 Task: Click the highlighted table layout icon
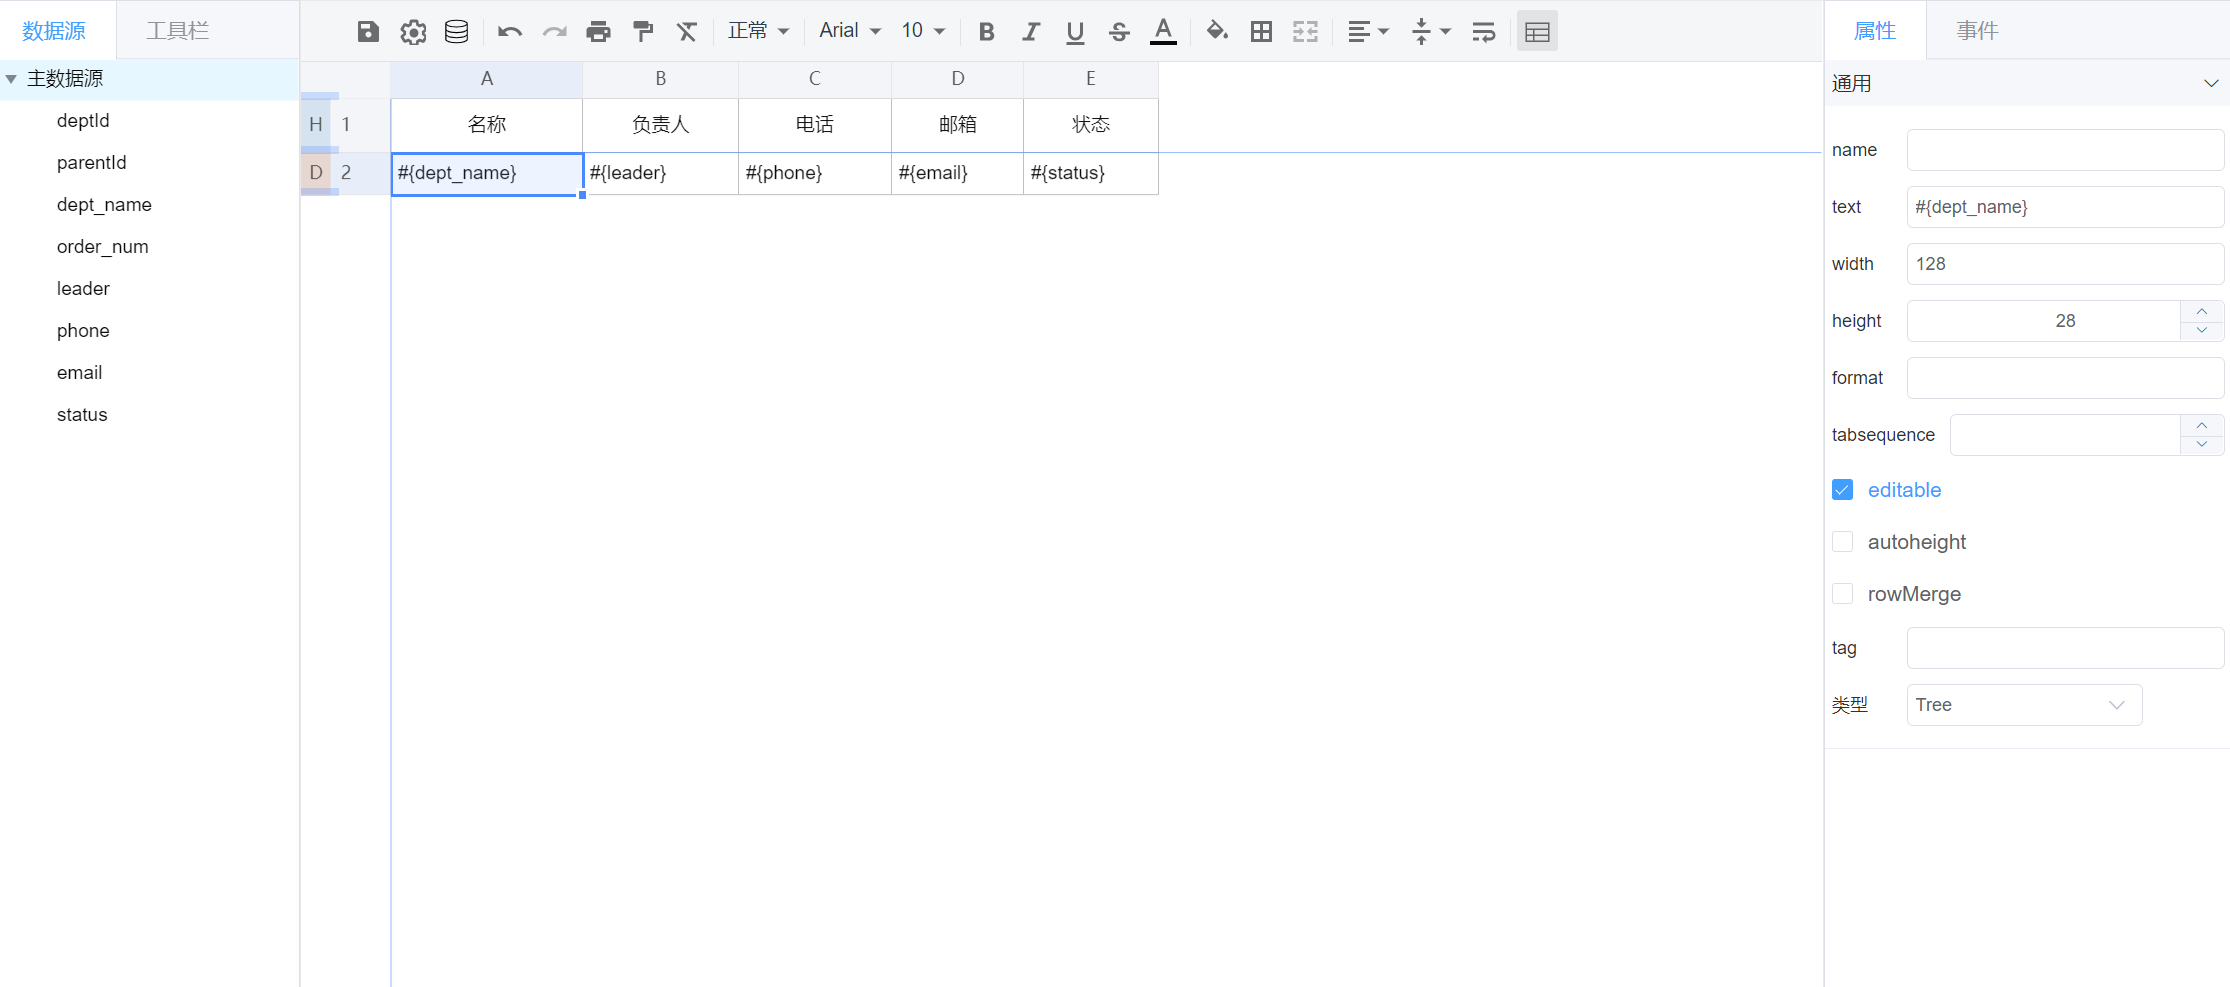[1537, 31]
